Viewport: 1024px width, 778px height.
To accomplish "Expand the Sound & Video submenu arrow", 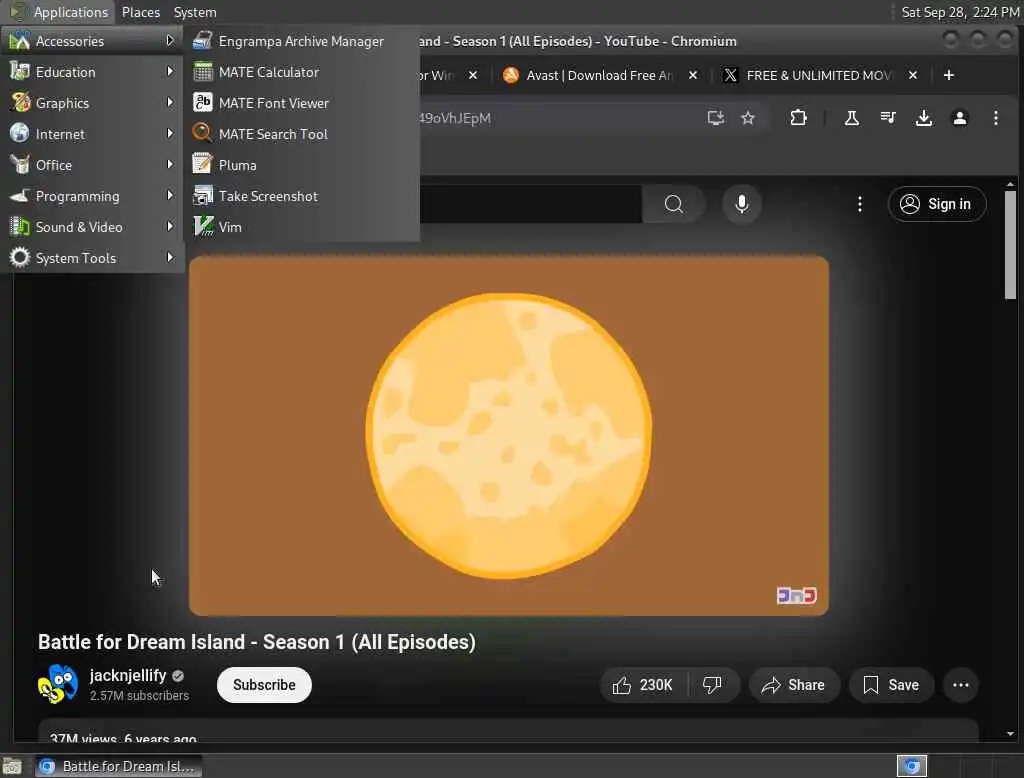I will (x=170, y=227).
